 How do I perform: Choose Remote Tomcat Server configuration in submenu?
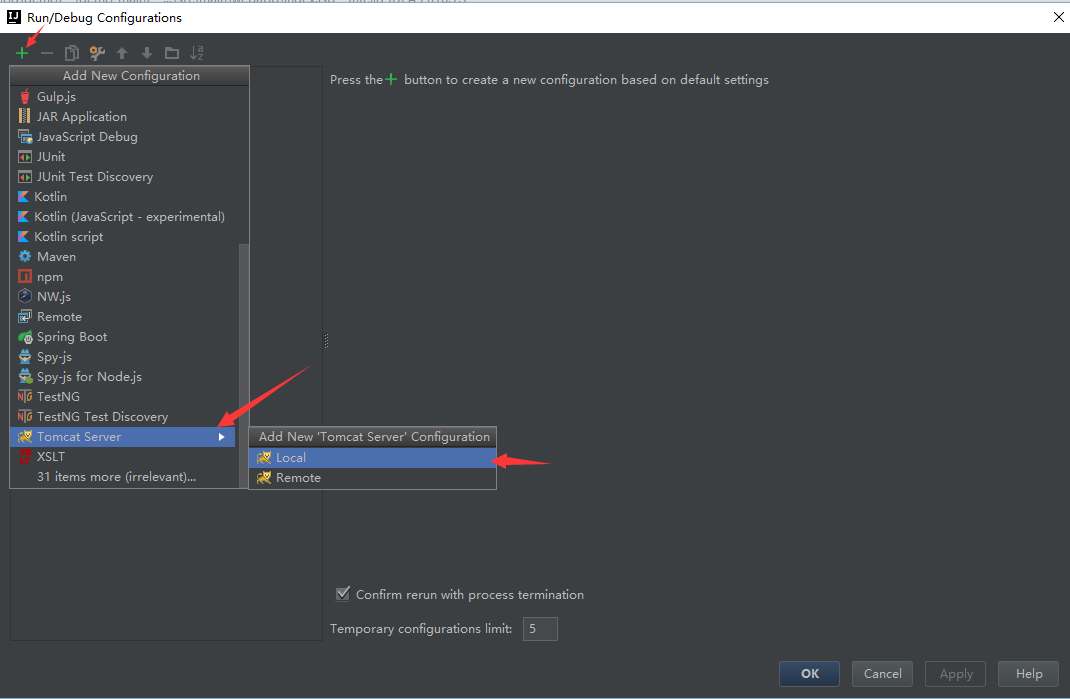point(373,478)
